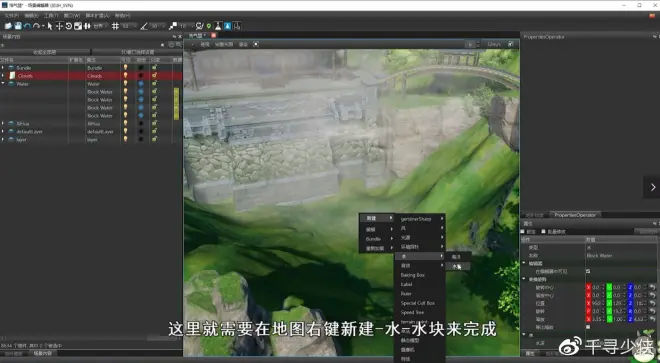This screenshot has width=660, height=363.
Task: Check the 锁定 checkbox in properties
Action: tap(523, 232)
